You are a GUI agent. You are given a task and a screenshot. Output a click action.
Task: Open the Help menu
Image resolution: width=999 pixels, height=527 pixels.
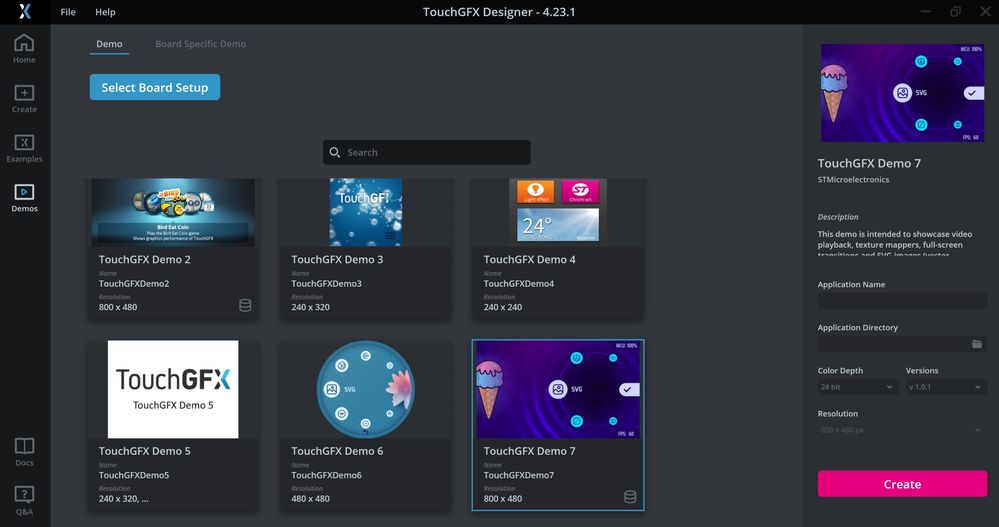(x=105, y=11)
